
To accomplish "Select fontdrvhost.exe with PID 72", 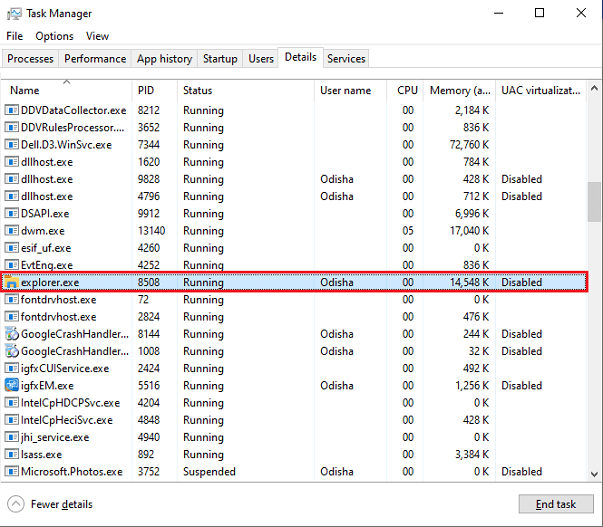I will [x=58, y=300].
